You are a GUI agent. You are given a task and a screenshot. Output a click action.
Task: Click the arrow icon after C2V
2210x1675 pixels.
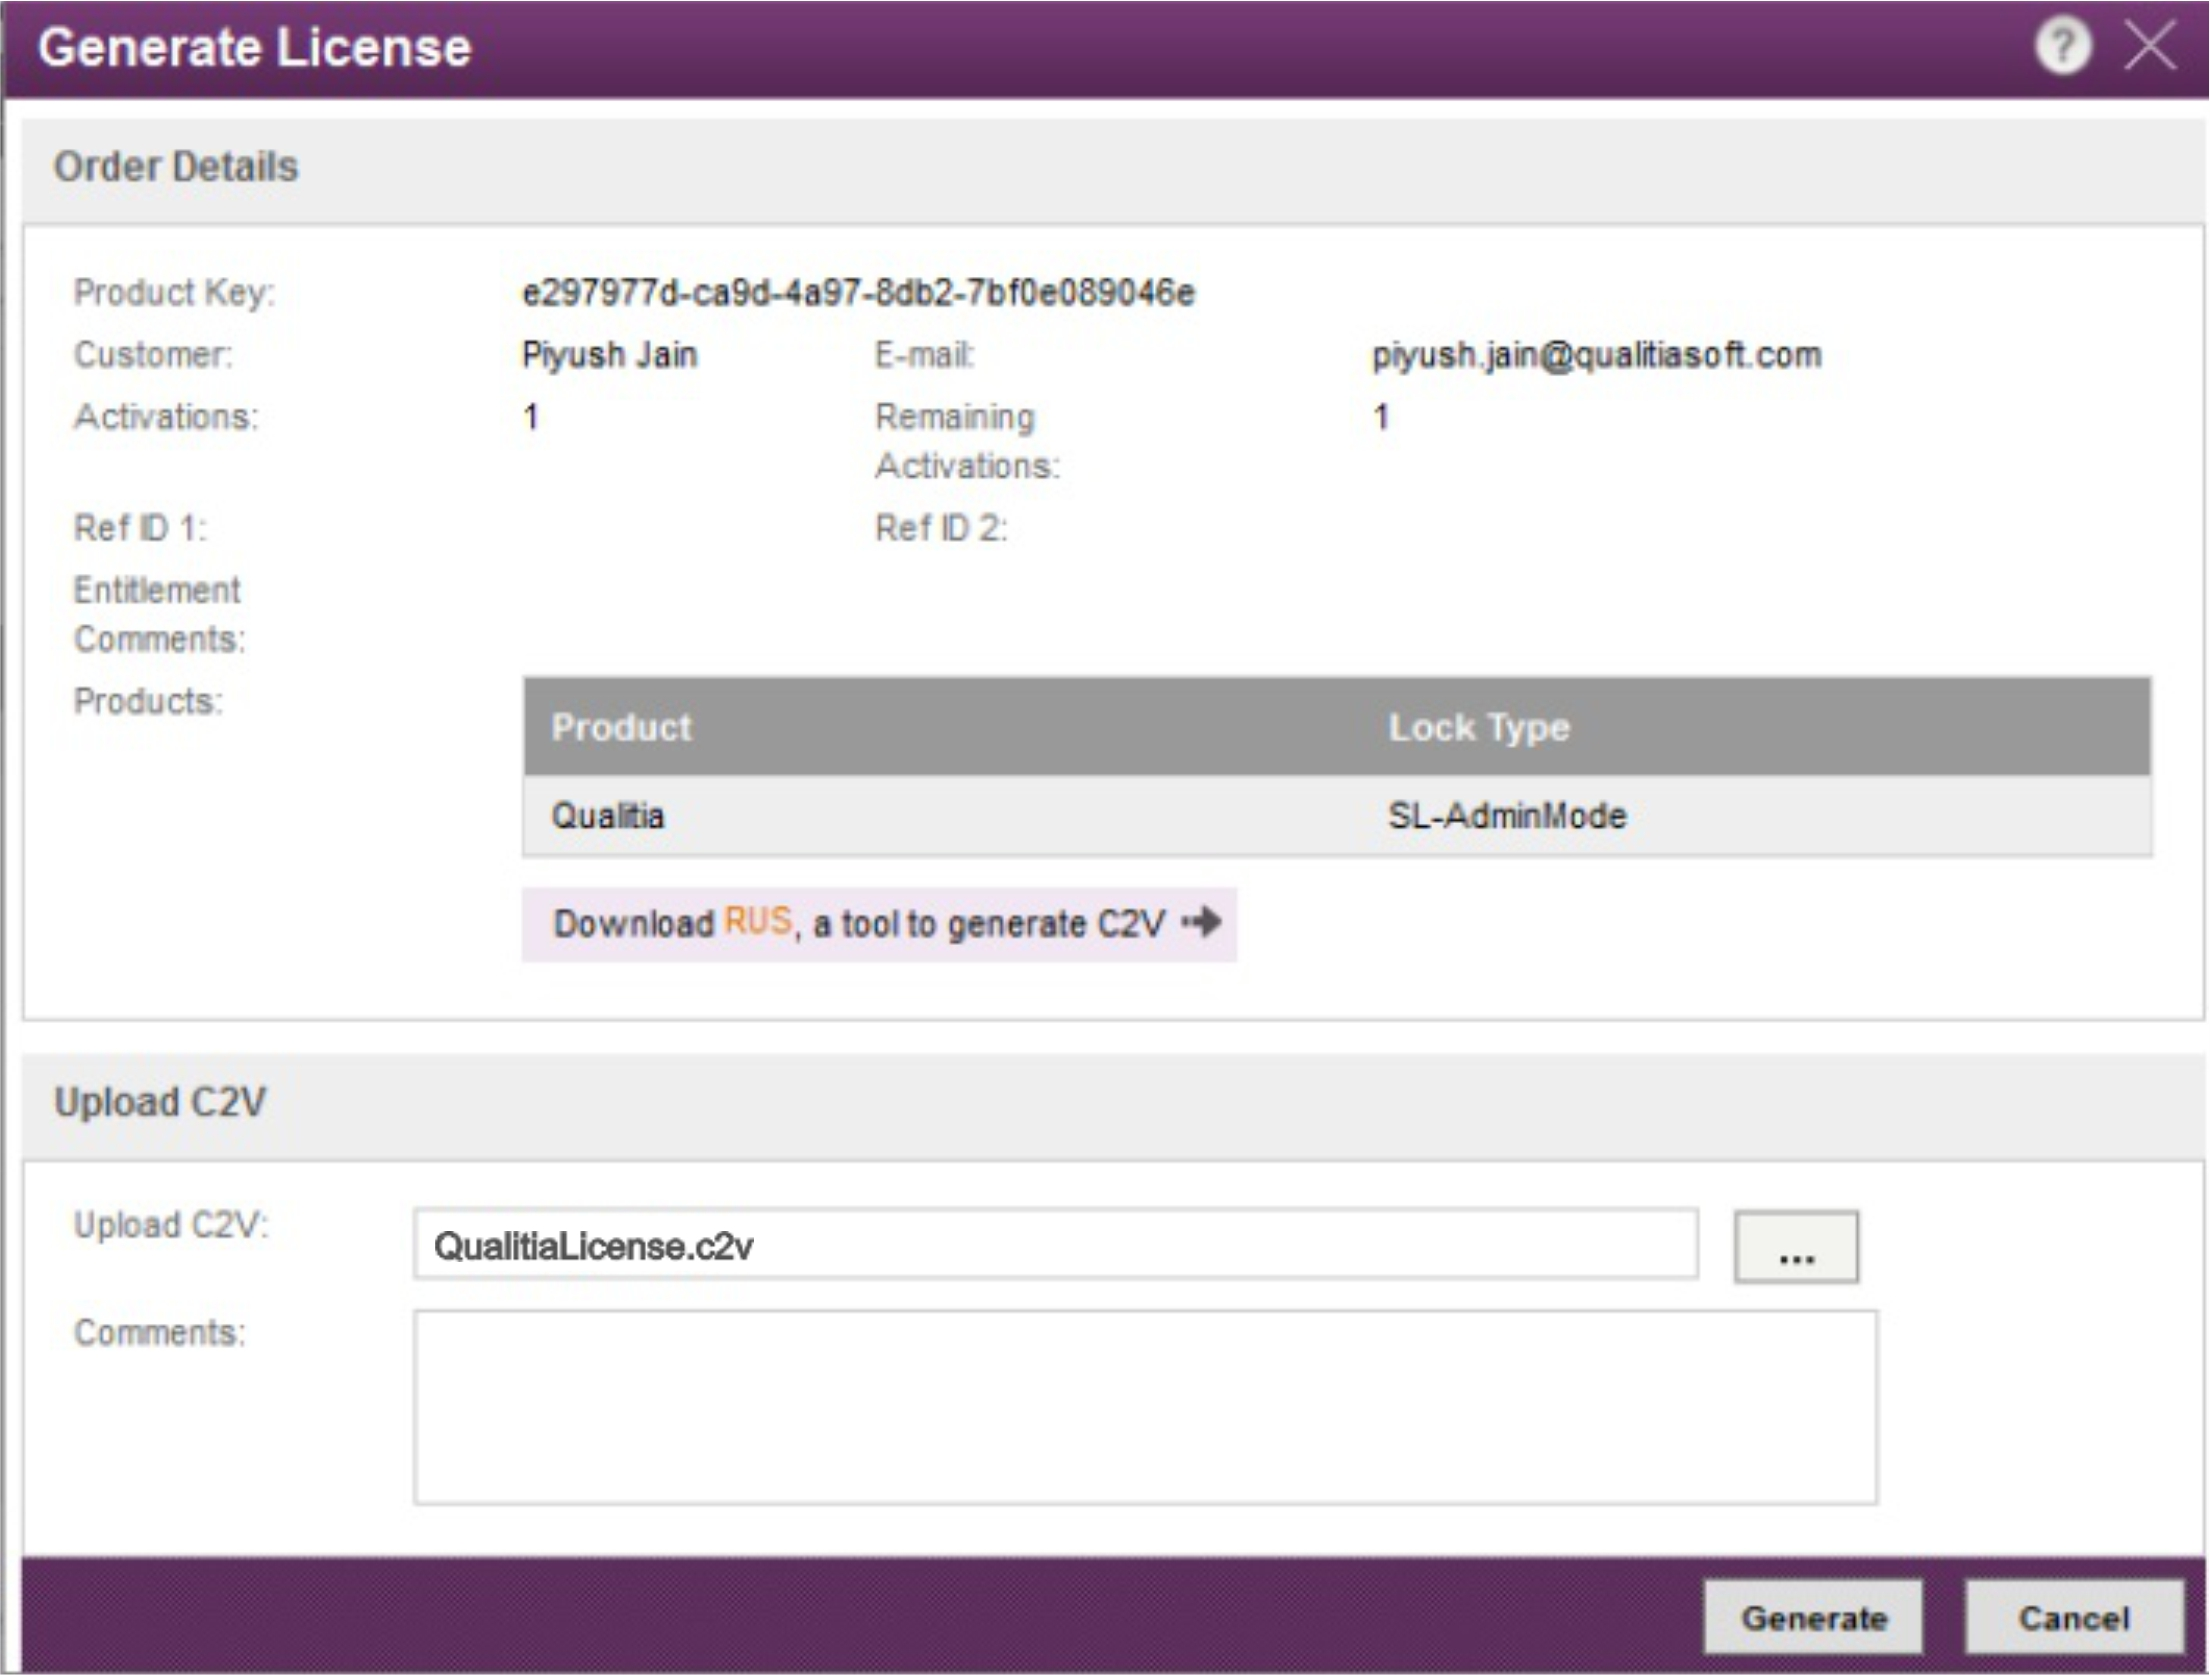(x=1202, y=921)
